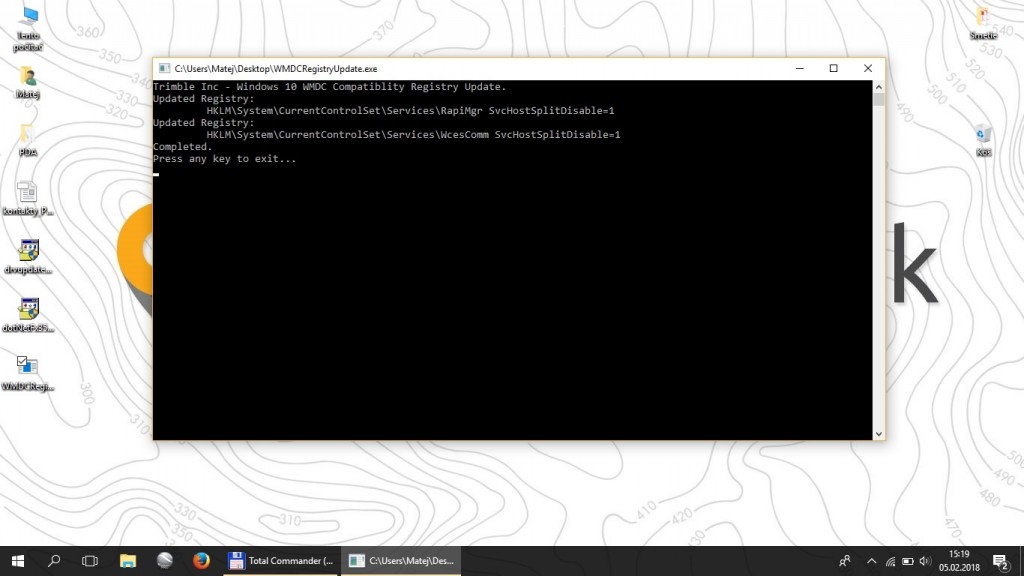Launch File Explorer from the taskbar

[x=128, y=561]
